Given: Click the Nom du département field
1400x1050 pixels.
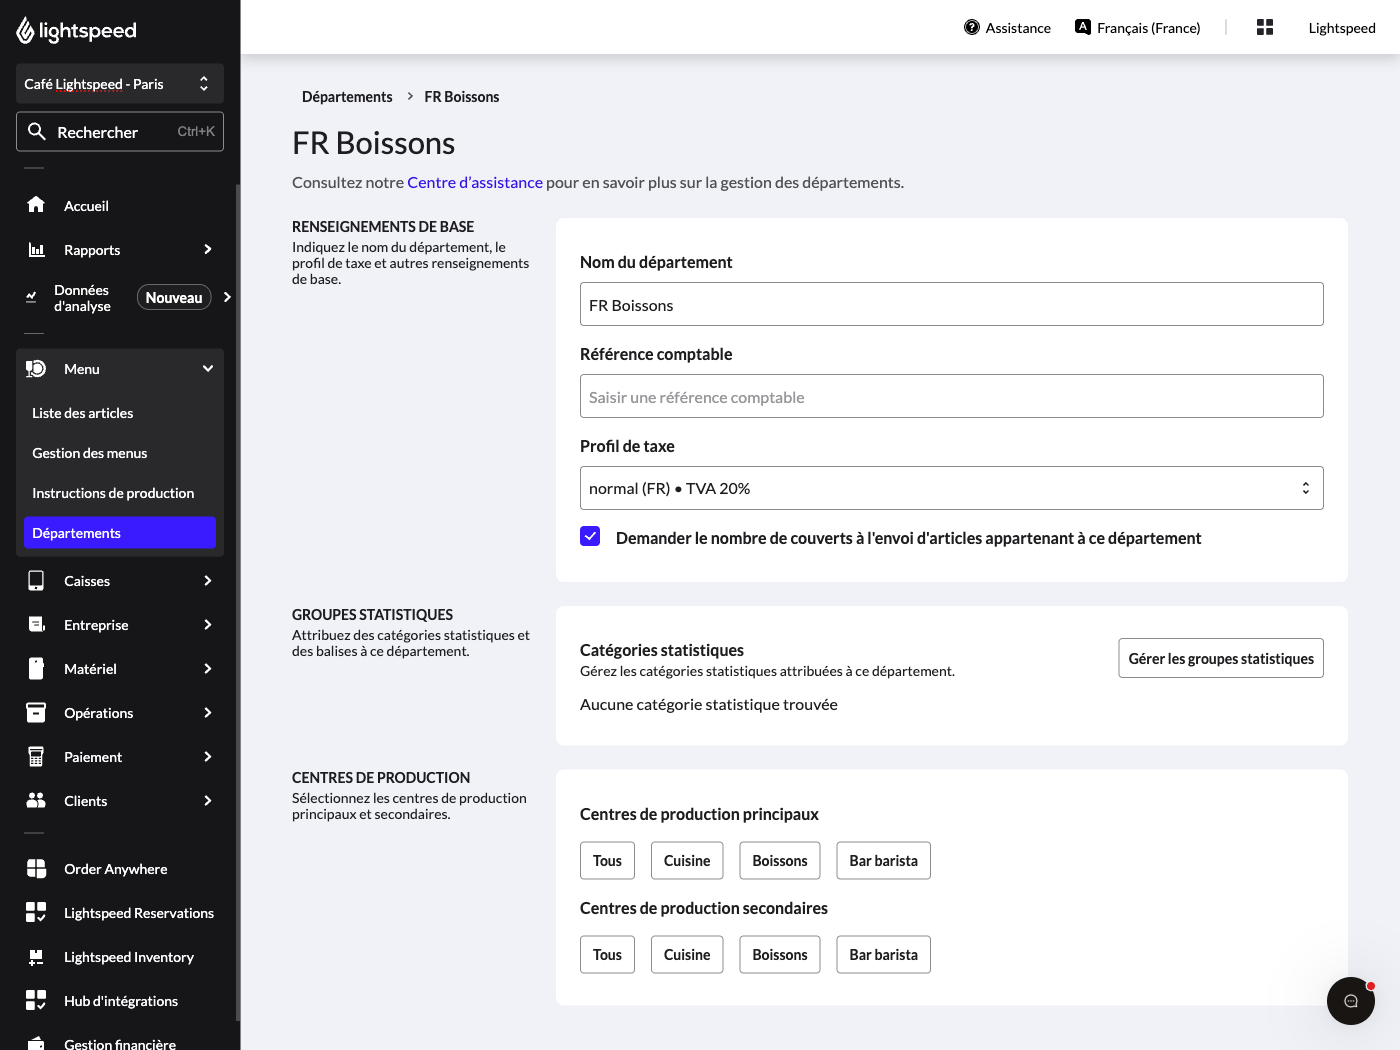Looking at the screenshot, I should [x=951, y=304].
